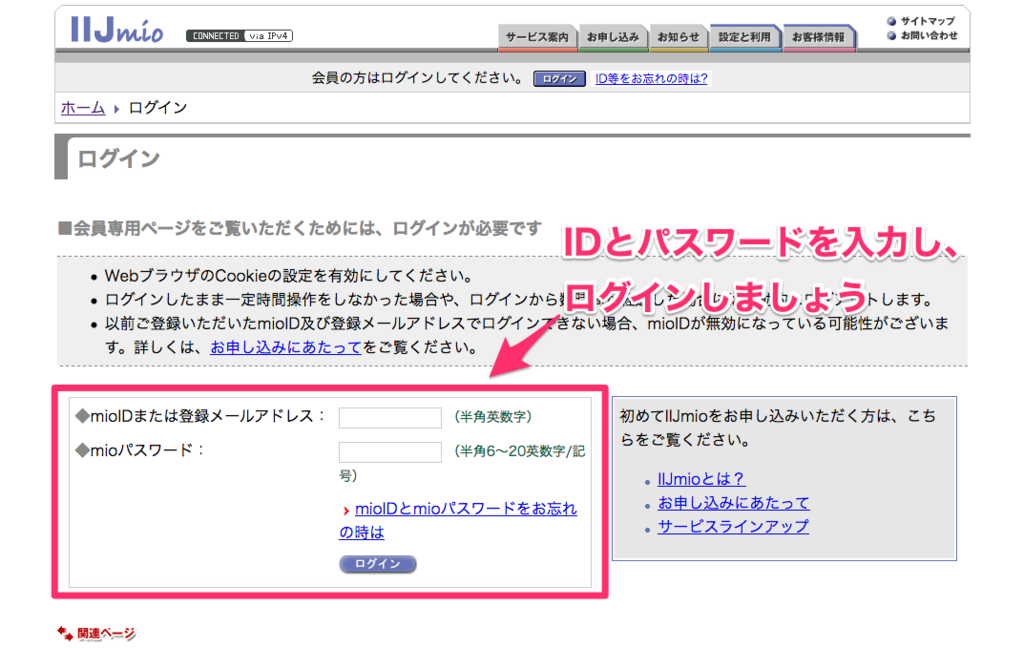Image resolution: width=1024 pixels, height=648 pixels.
Task: Open mioIDとmioパスワードをお忘れの時は link
Action: (x=458, y=521)
